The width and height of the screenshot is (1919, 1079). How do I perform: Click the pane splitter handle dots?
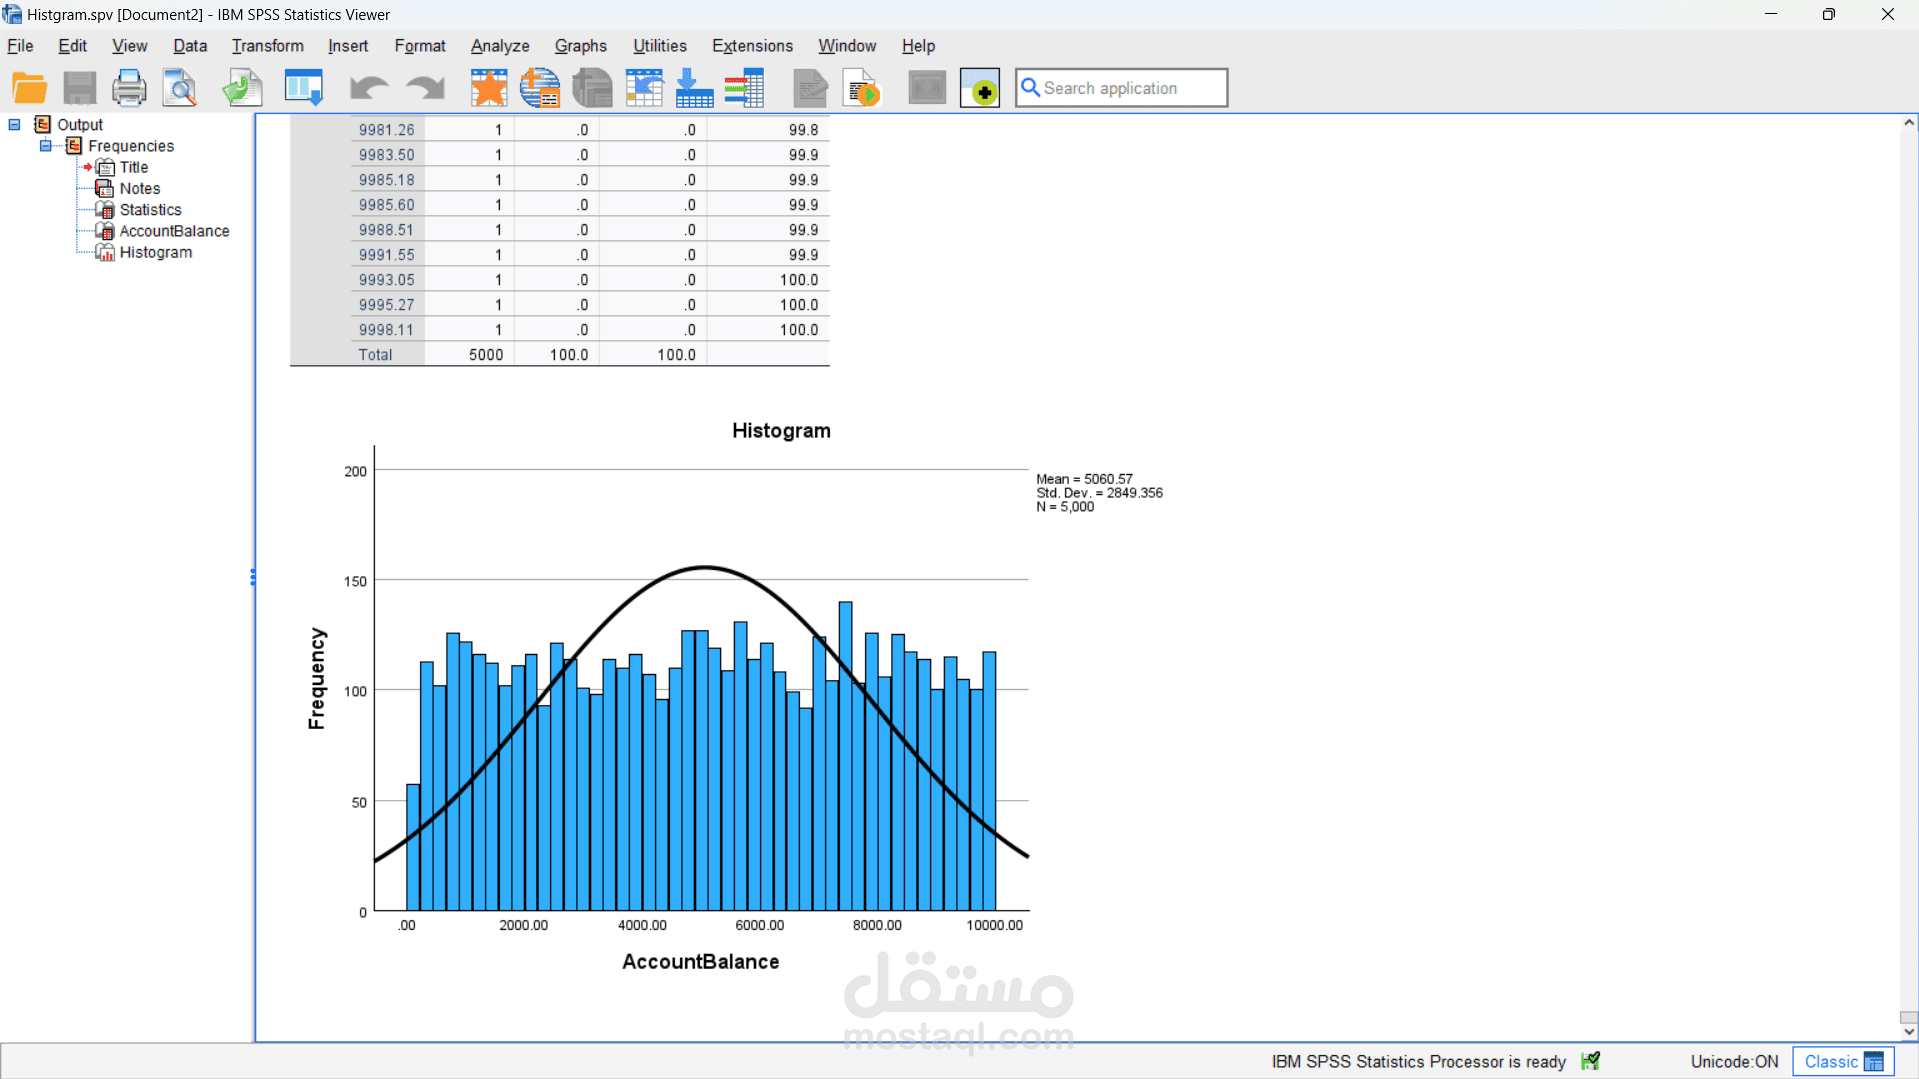tap(253, 578)
